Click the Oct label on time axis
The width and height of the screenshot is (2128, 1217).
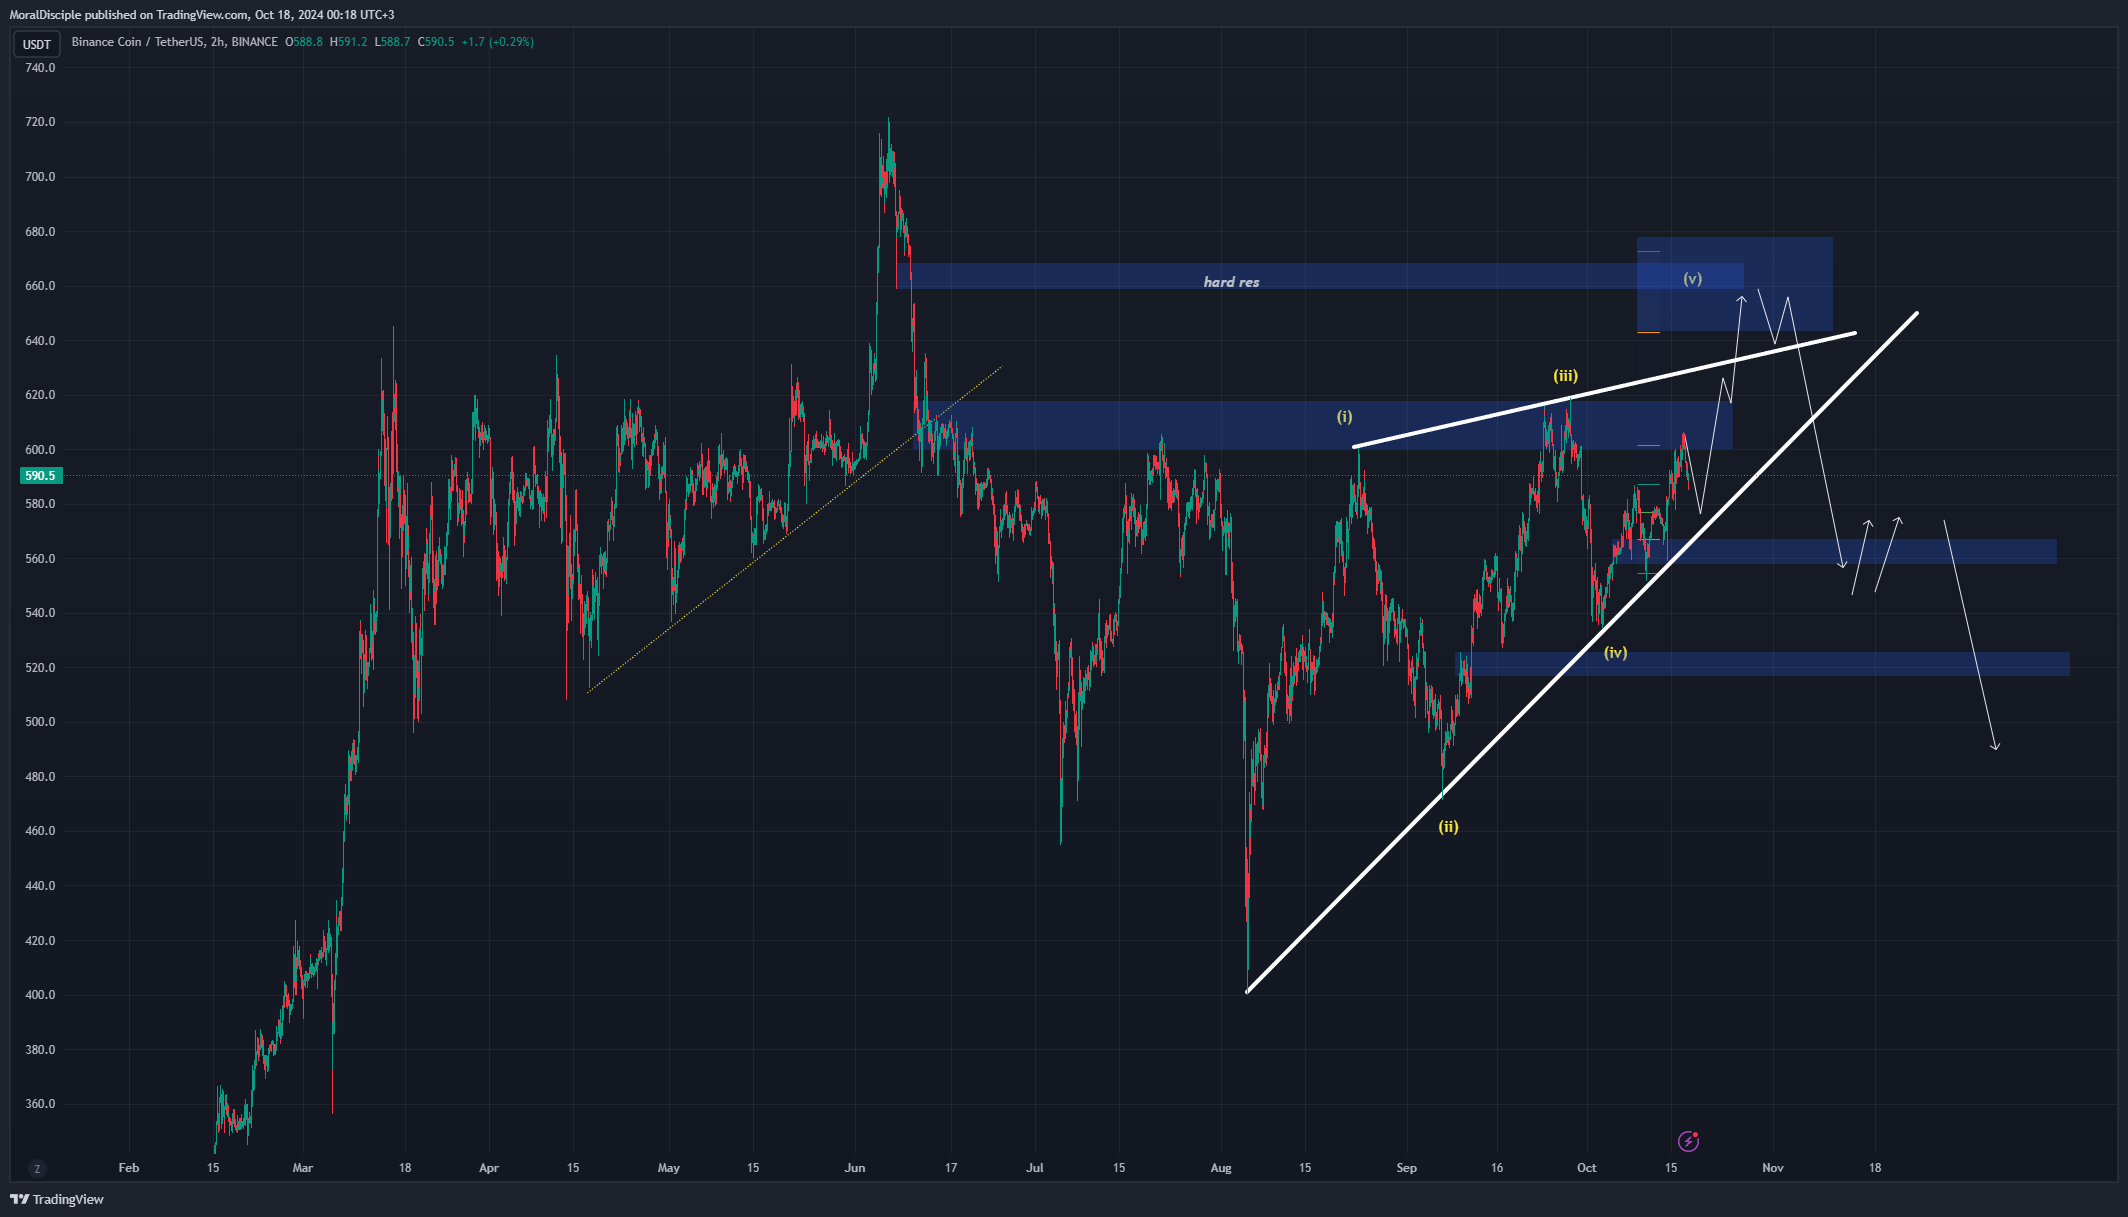click(1587, 1168)
